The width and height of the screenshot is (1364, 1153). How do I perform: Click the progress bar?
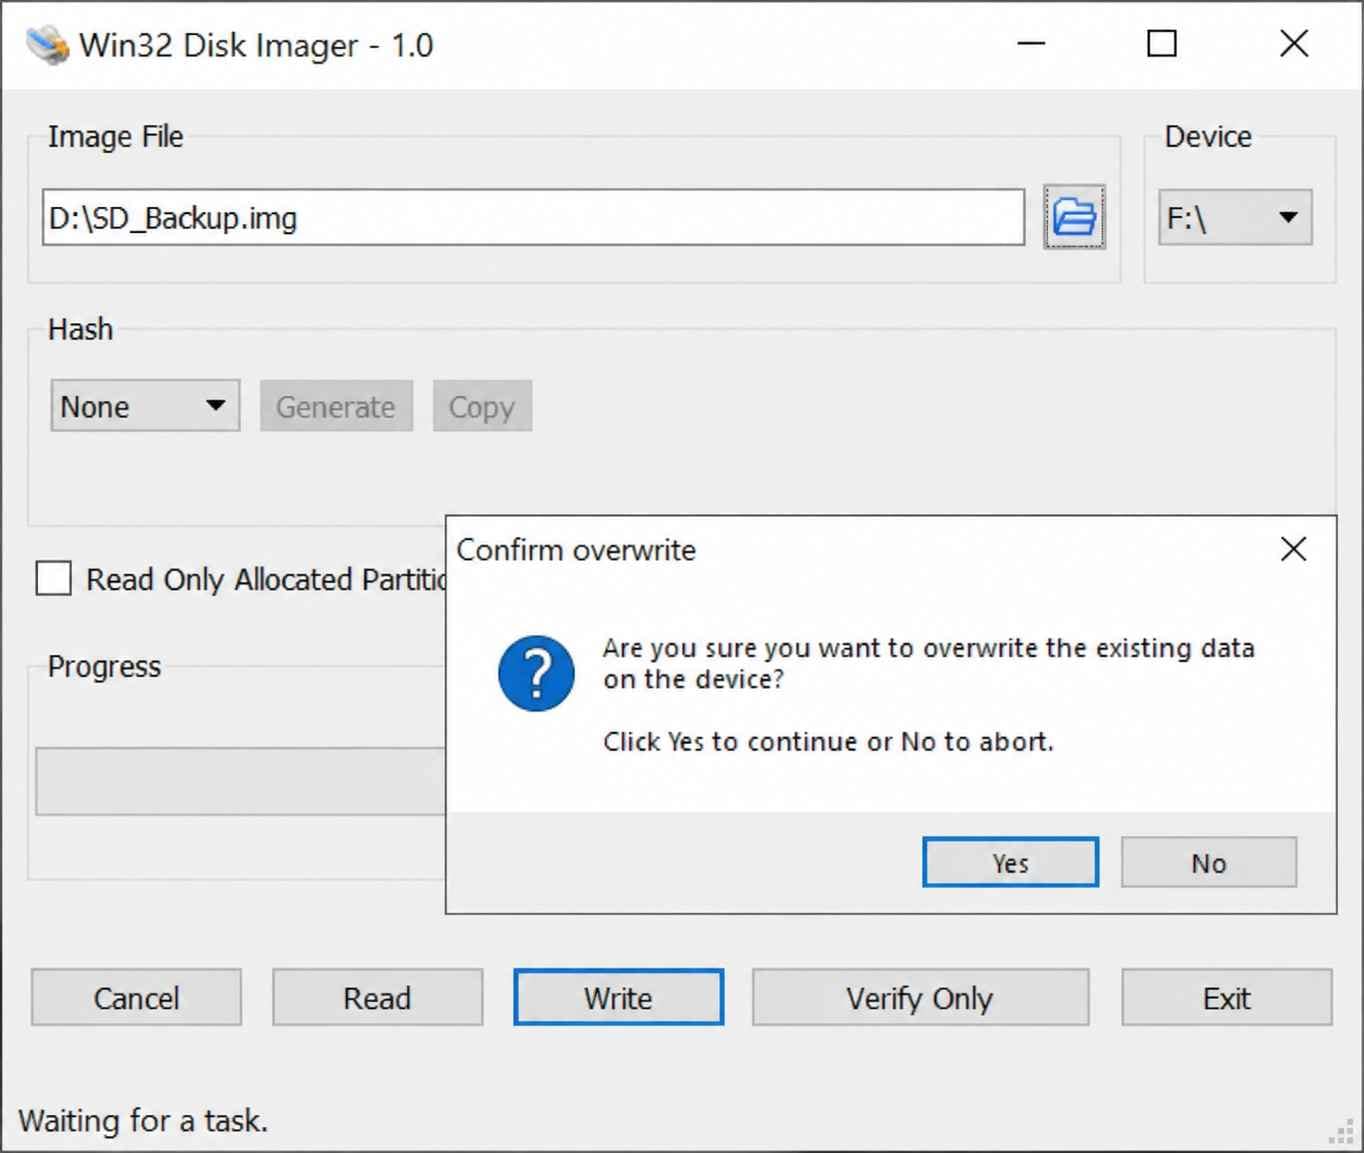point(240,781)
